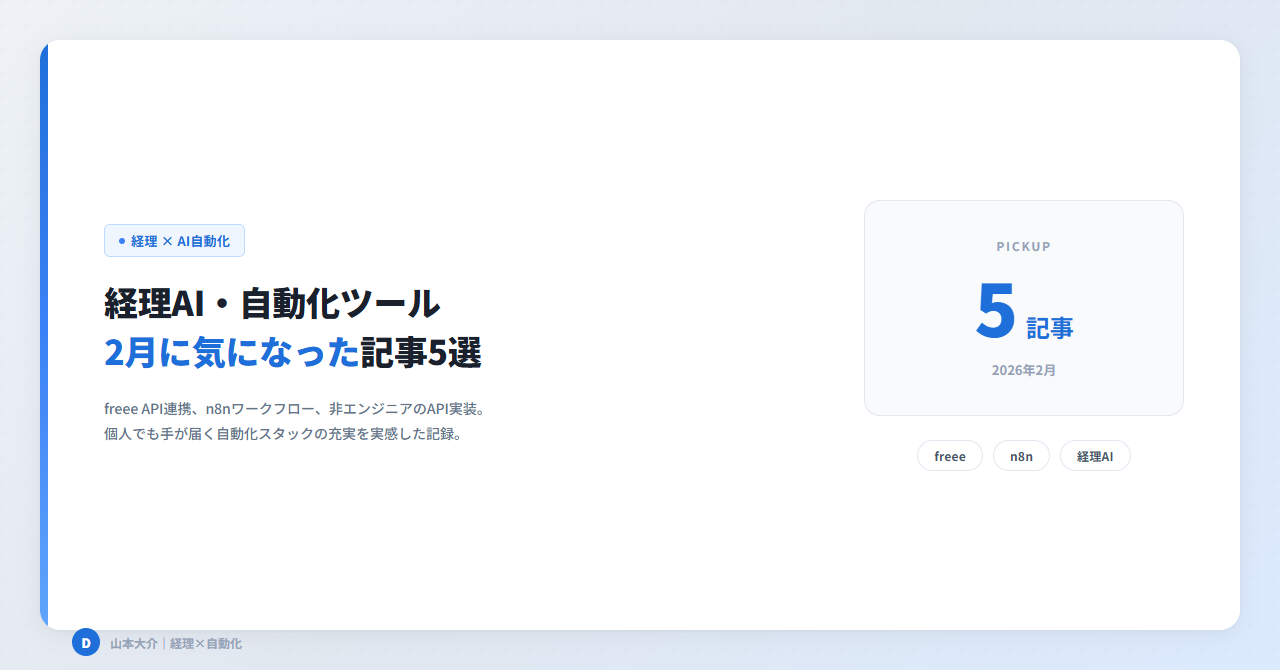Select the large blue number 5

[x=995, y=313]
